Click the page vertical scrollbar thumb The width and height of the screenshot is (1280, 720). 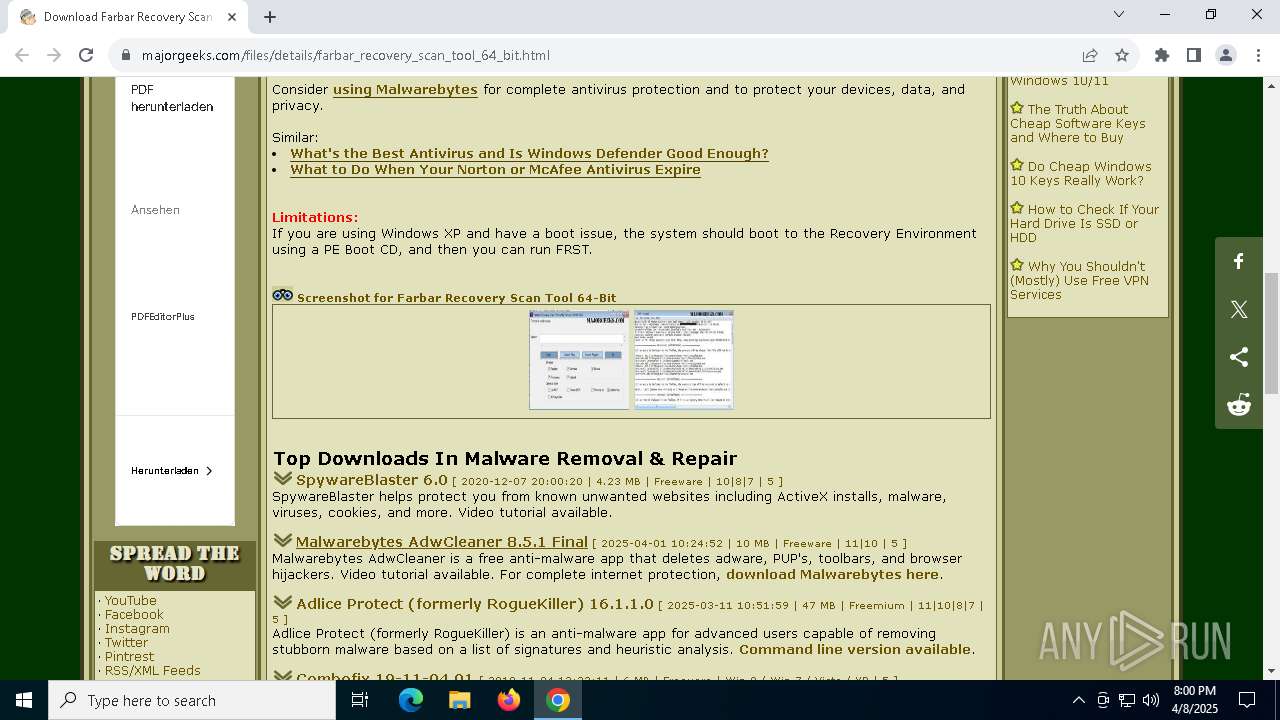pyautogui.click(x=1271, y=333)
